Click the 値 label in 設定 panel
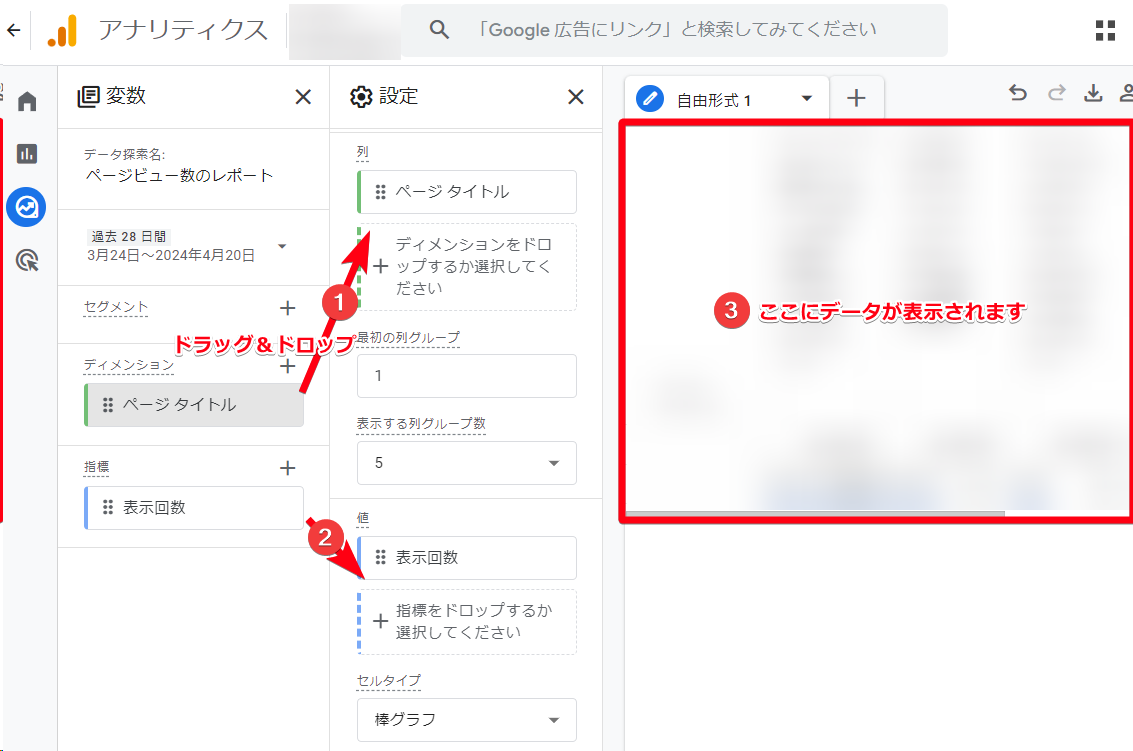The height and width of the screenshot is (751, 1133). point(363,518)
